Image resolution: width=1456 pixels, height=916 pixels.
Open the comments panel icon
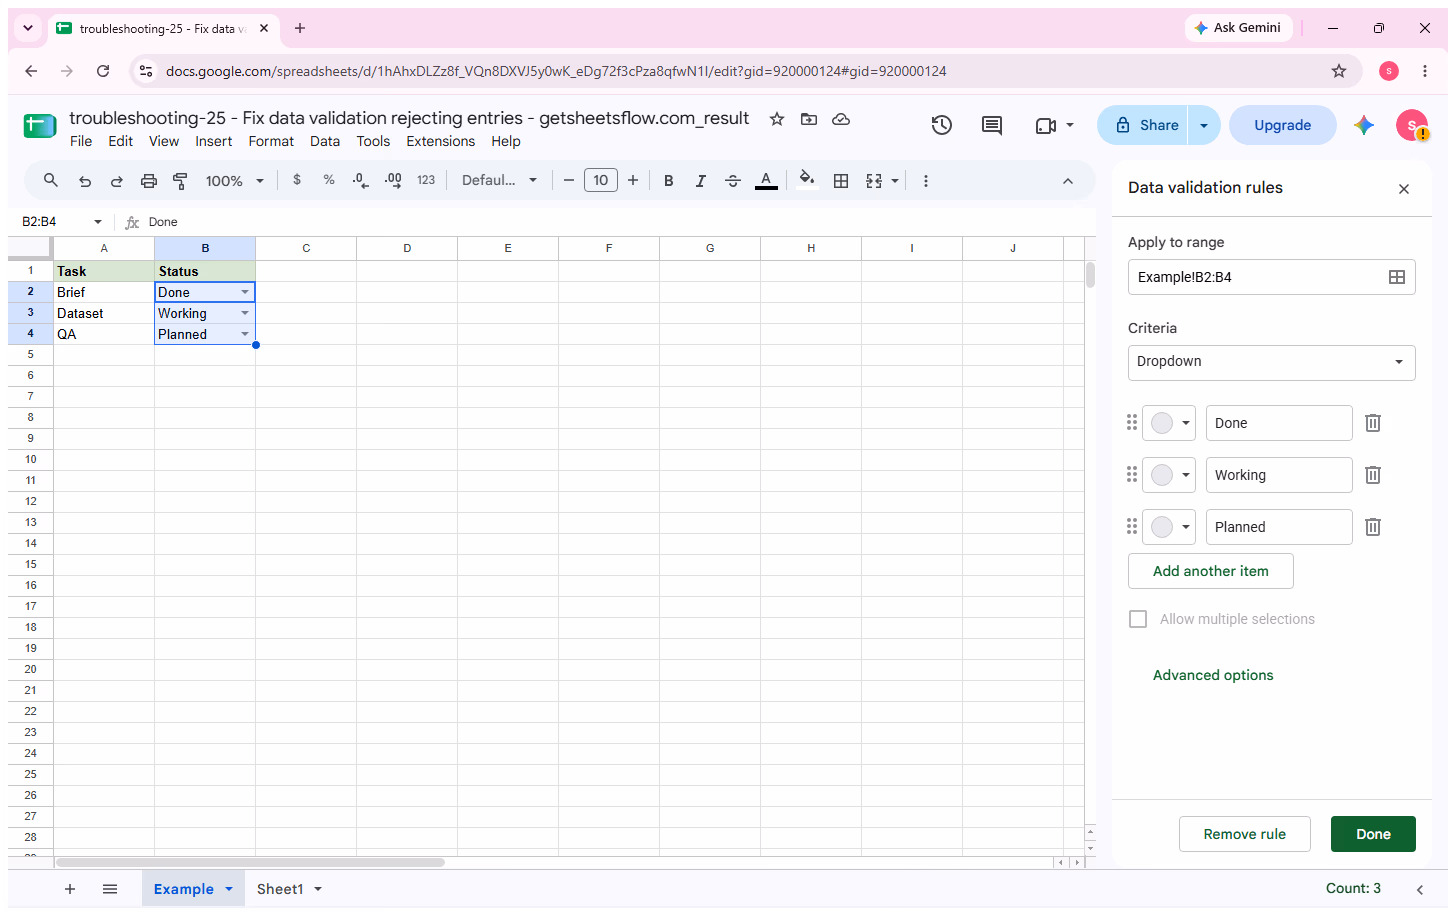(x=992, y=125)
